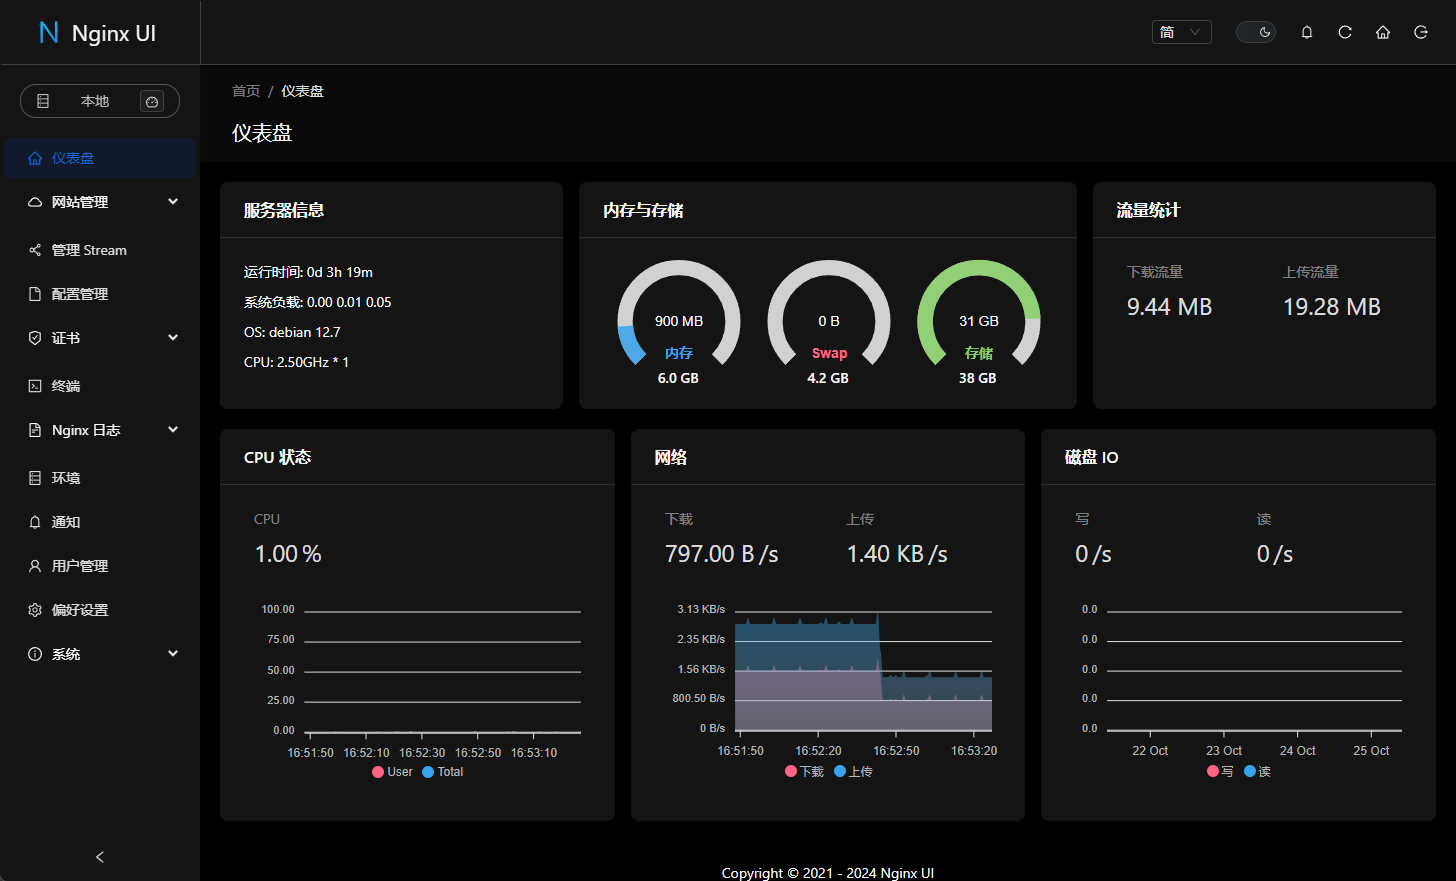Toggle Total series in CPU chart legend

click(x=443, y=772)
